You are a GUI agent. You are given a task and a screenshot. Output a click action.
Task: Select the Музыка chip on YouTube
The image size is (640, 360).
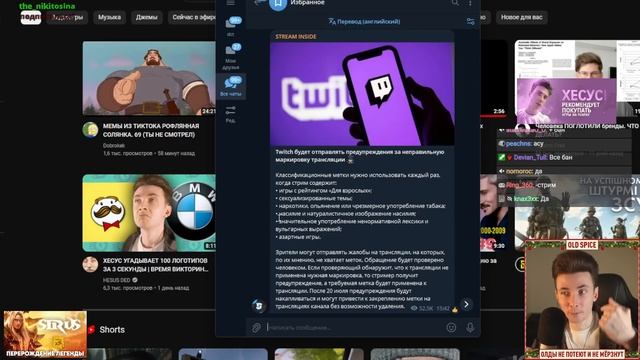click(109, 17)
